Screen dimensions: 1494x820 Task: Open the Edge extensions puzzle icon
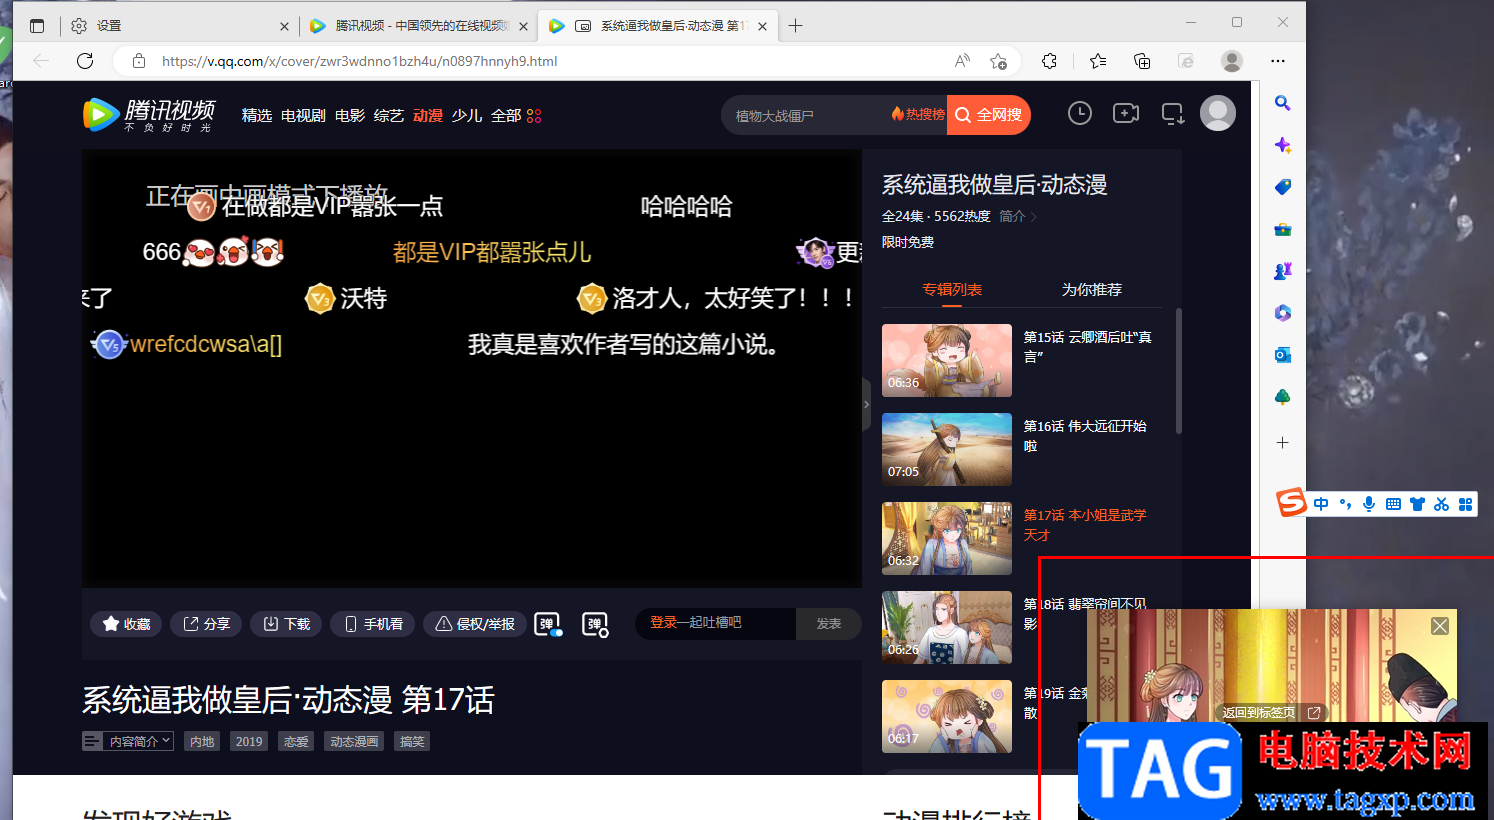pyautogui.click(x=1049, y=61)
